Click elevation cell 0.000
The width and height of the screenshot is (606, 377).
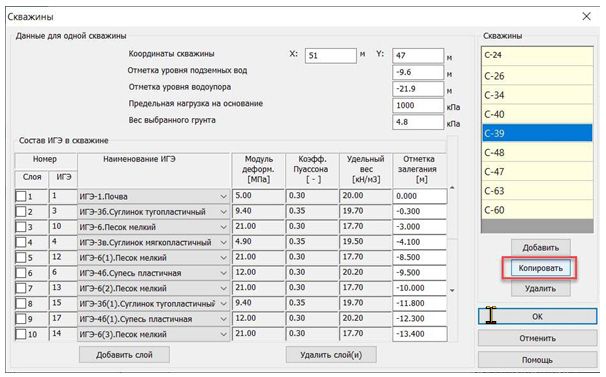click(x=420, y=196)
